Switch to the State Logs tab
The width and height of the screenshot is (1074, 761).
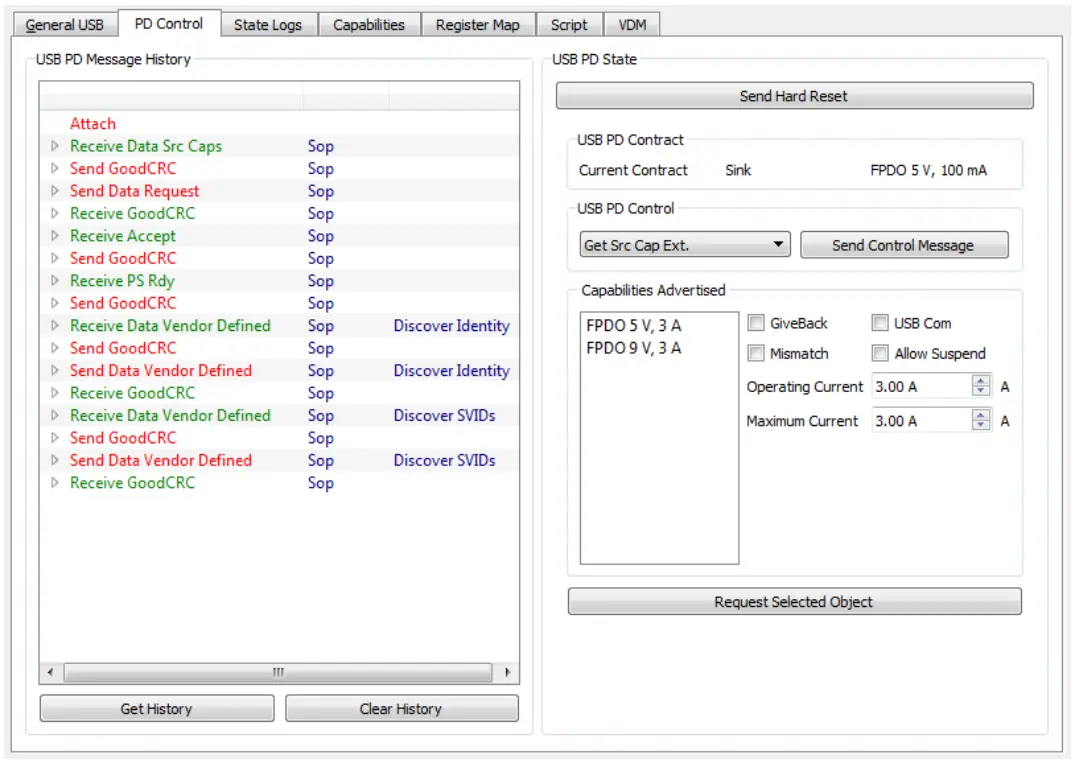(x=268, y=24)
